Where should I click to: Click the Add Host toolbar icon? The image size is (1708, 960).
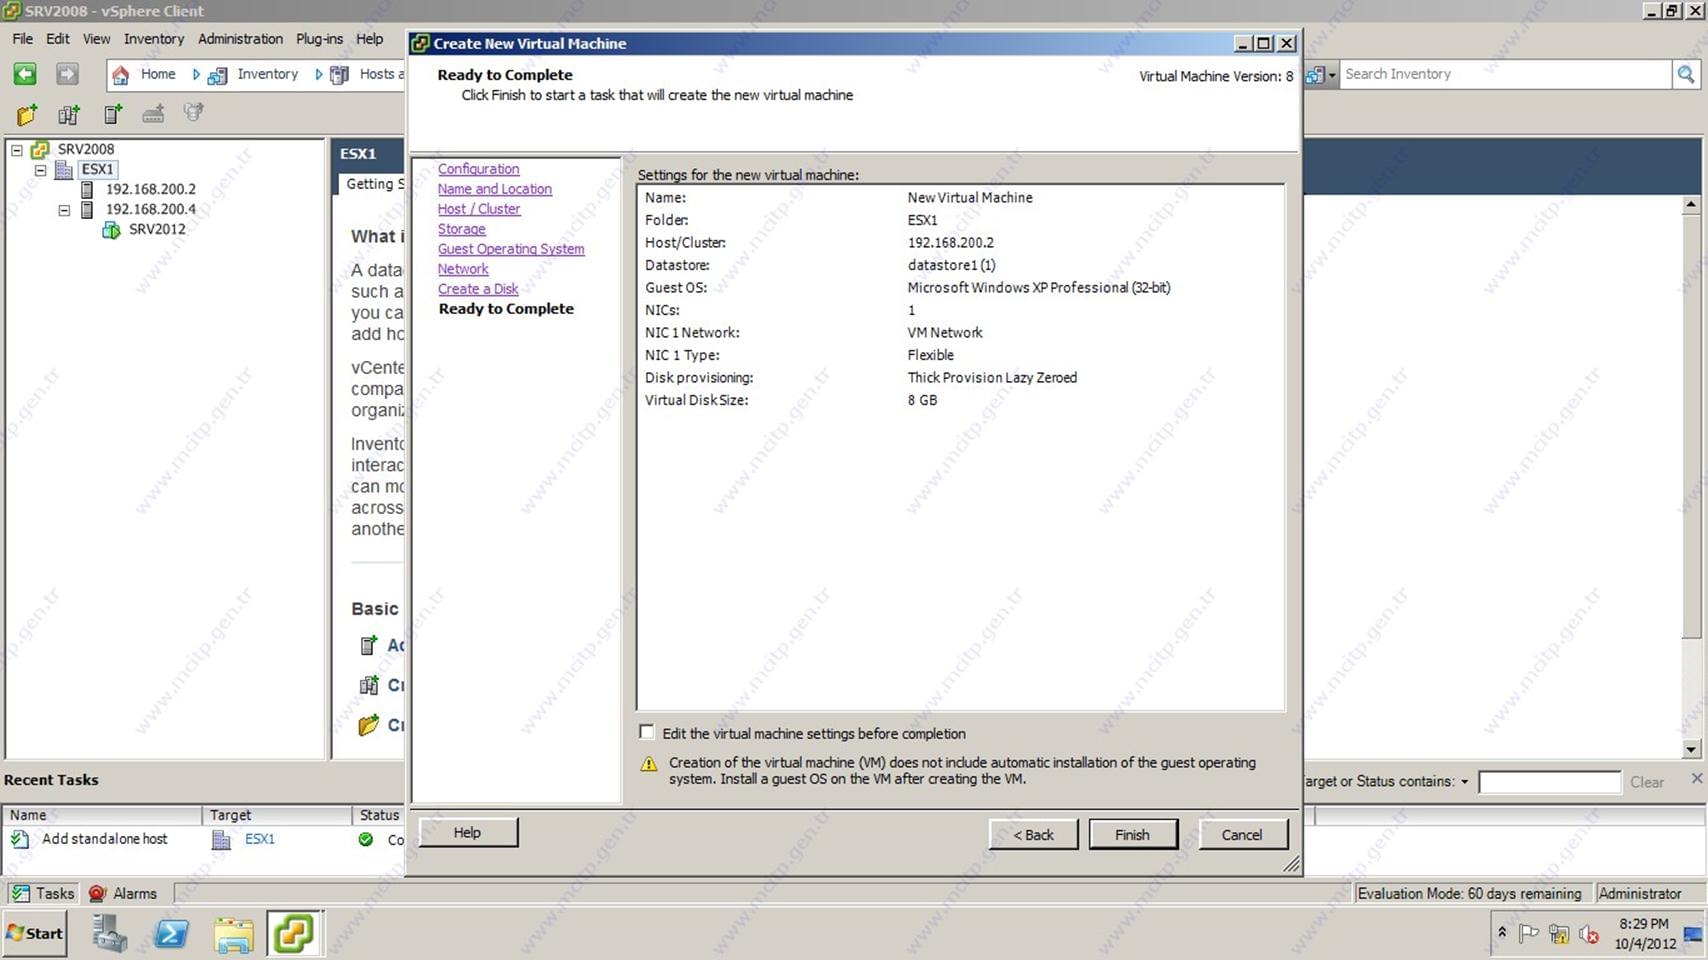point(113,114)
